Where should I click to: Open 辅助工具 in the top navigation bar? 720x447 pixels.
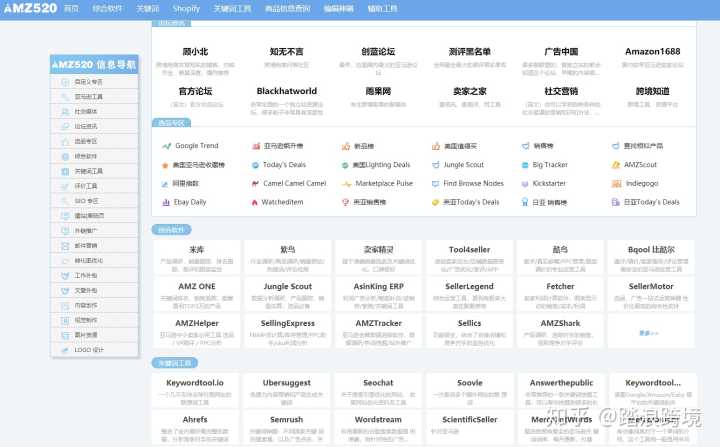tap(382, 9)
